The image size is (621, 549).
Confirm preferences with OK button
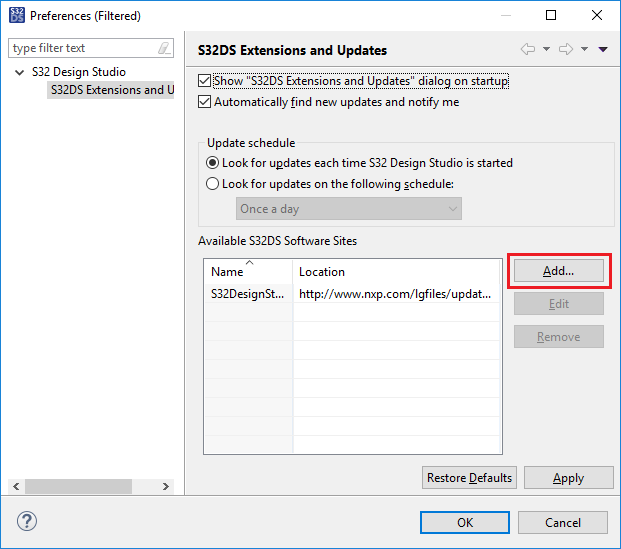pyautogui.click(x=465, y=522)
